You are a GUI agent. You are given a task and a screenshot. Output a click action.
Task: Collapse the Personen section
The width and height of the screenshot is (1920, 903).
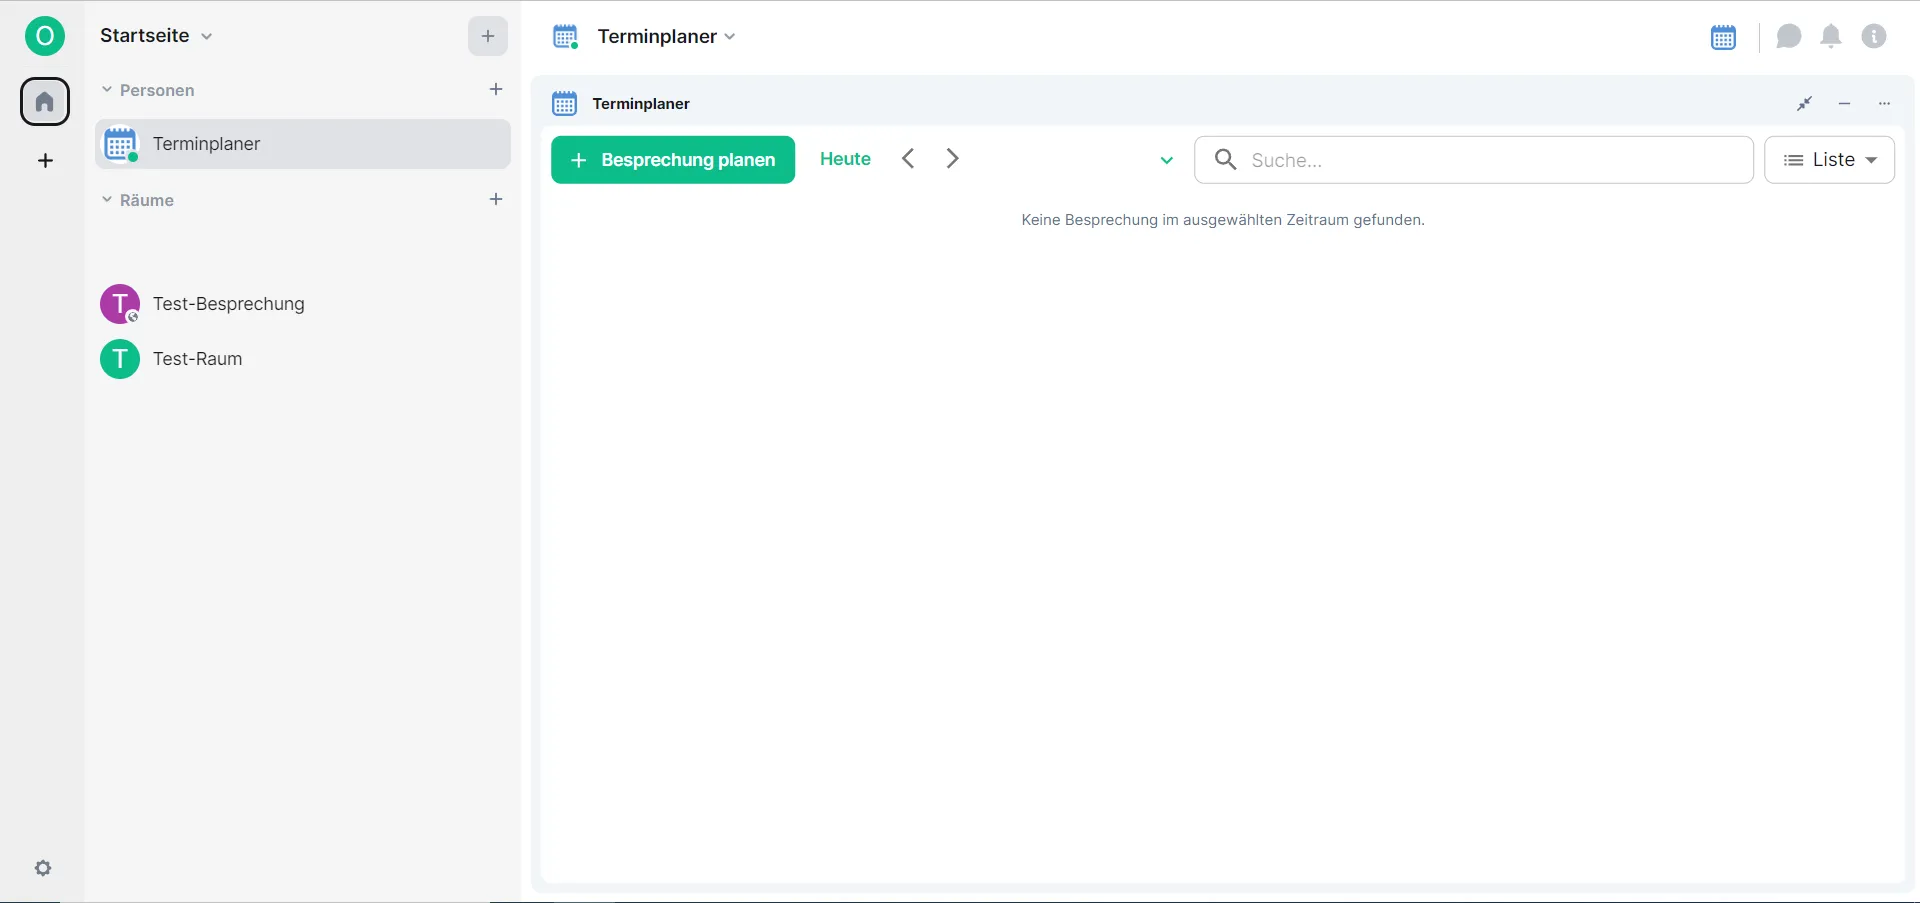[x=106, y=89]
